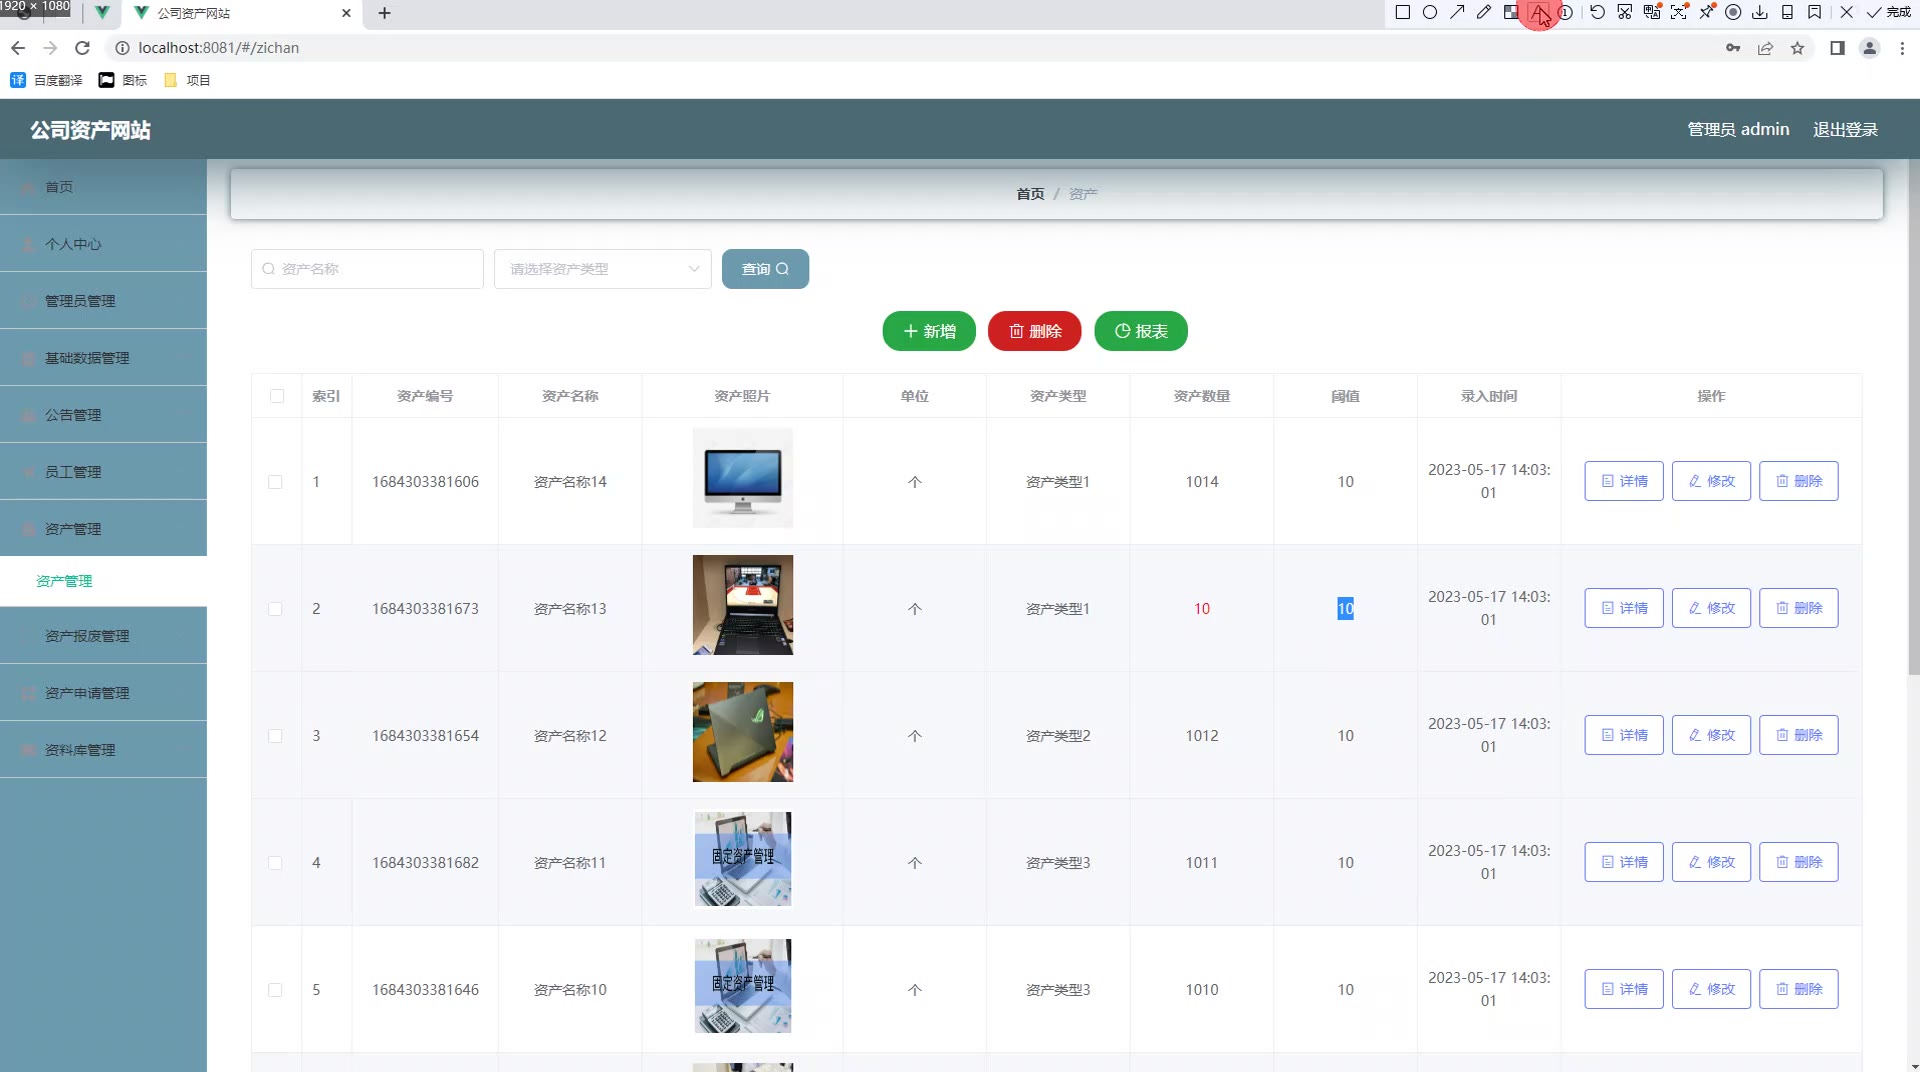Collapse the 资产管理 parent menu

coord(103,529)
